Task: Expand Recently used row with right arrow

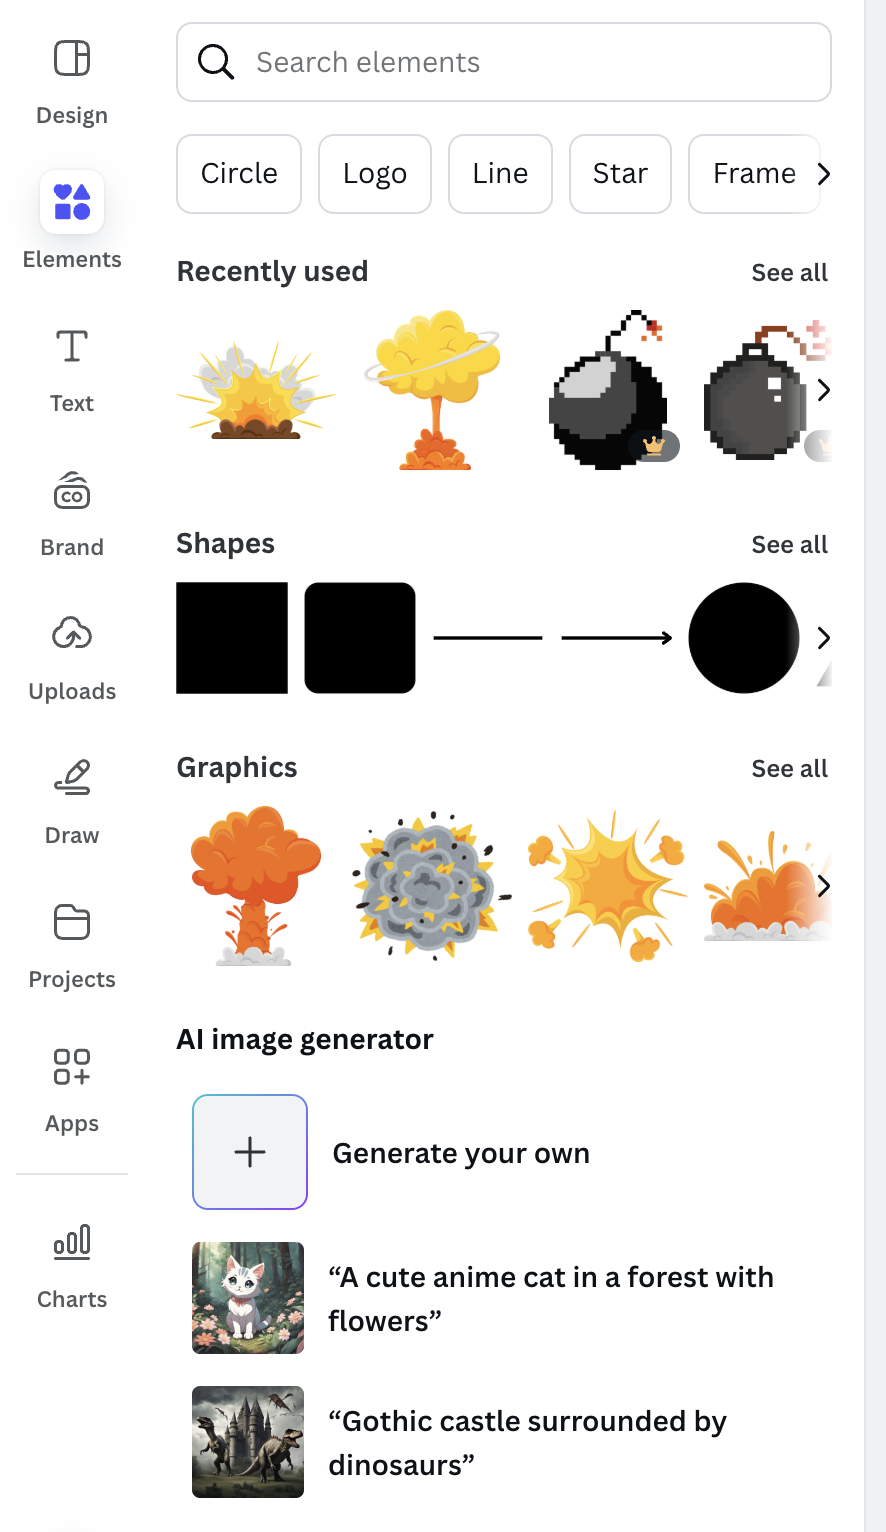Action: (823, 390)
